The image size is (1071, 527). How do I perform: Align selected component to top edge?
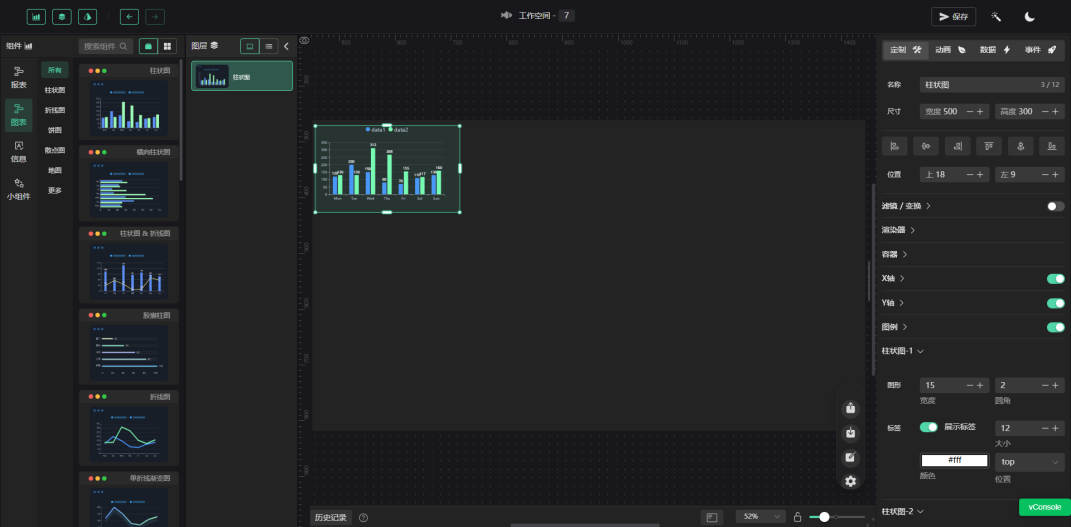coord(989,145)
